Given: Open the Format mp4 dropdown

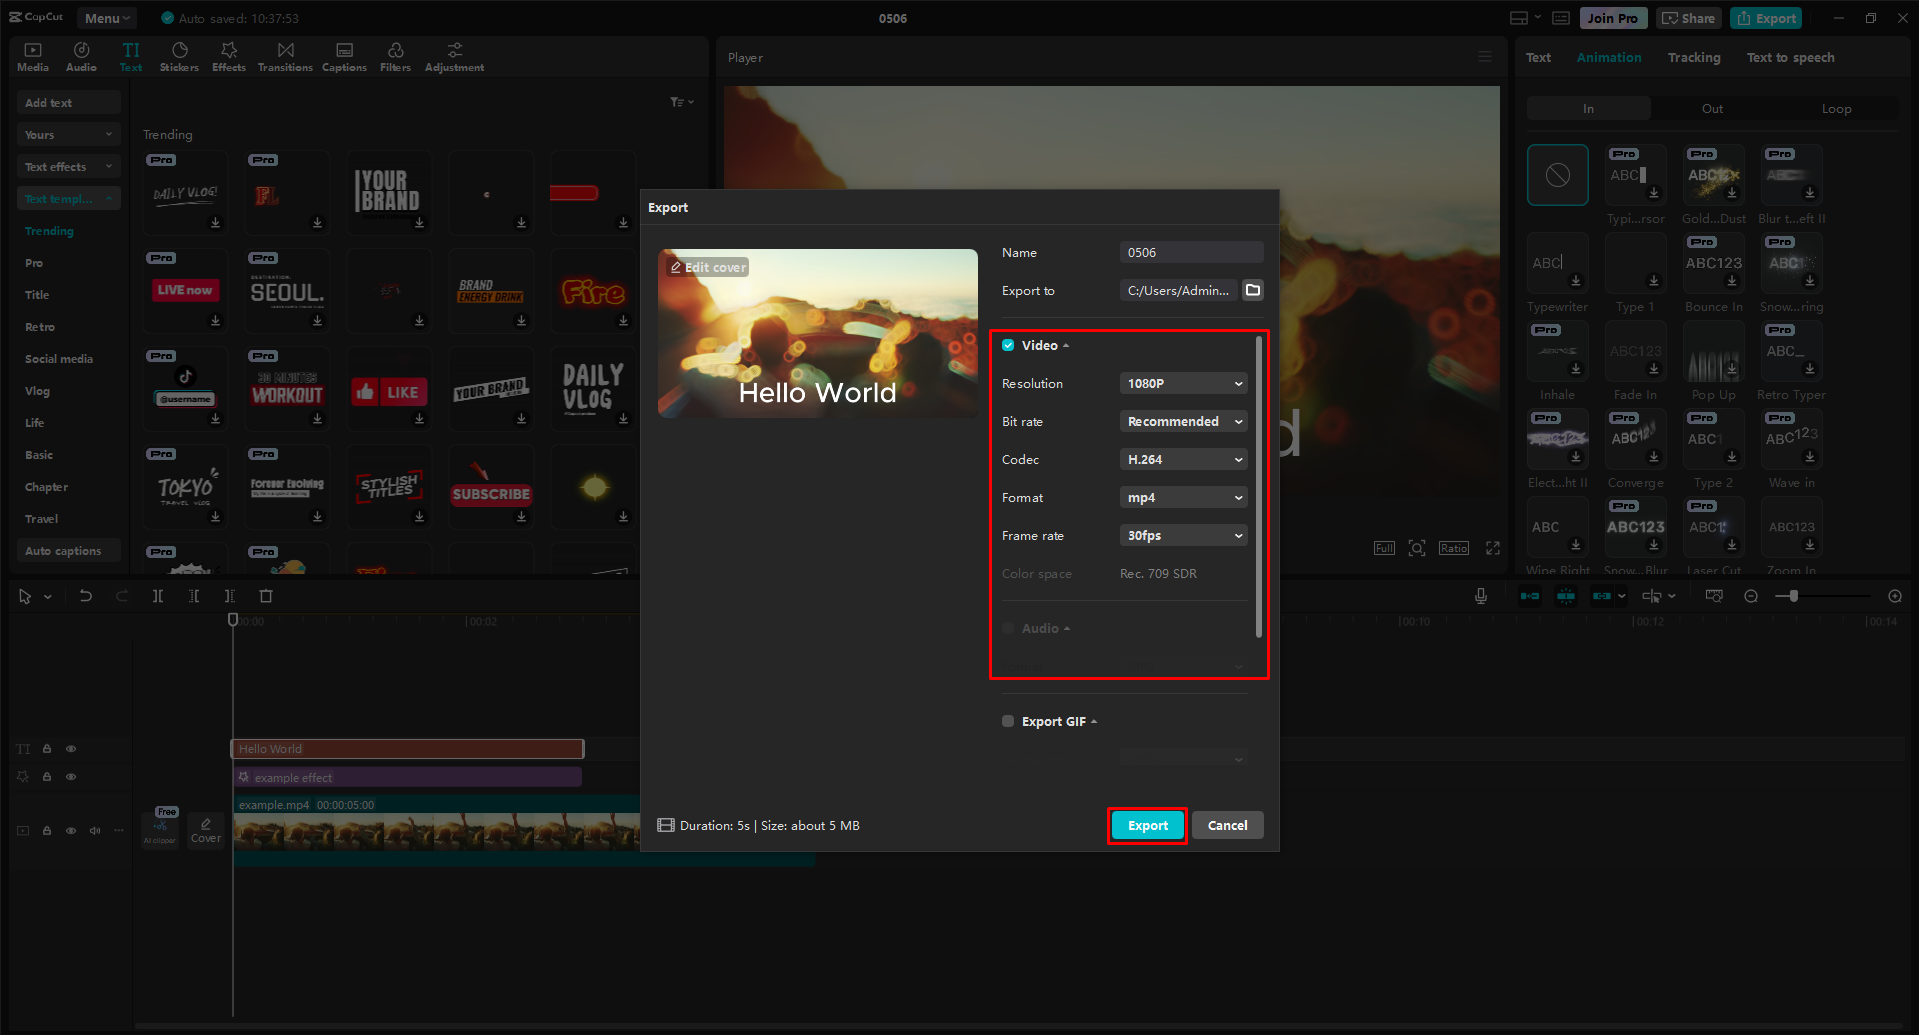Looking at the screenshot, I should point(1184,497).
